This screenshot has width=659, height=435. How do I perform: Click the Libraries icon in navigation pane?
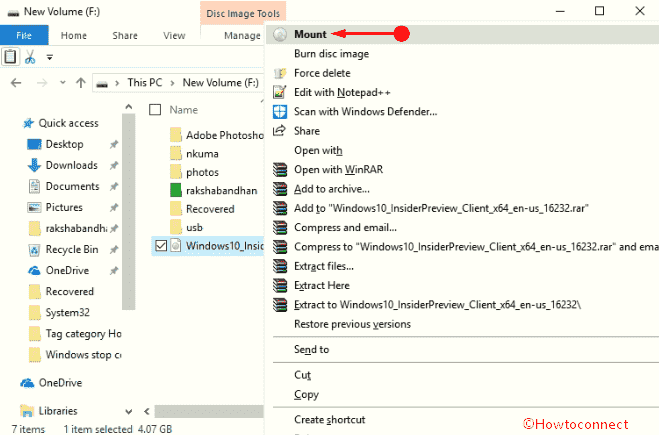(x=27, y=411)
